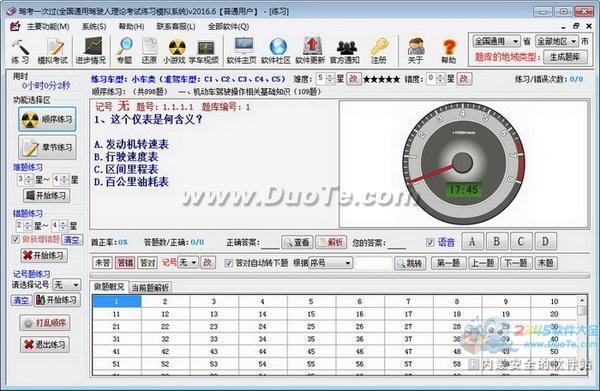Screen dimensions: 600x391
Task: Expand the 全国通用 province dropdown
Action: [x=496, y=41]
